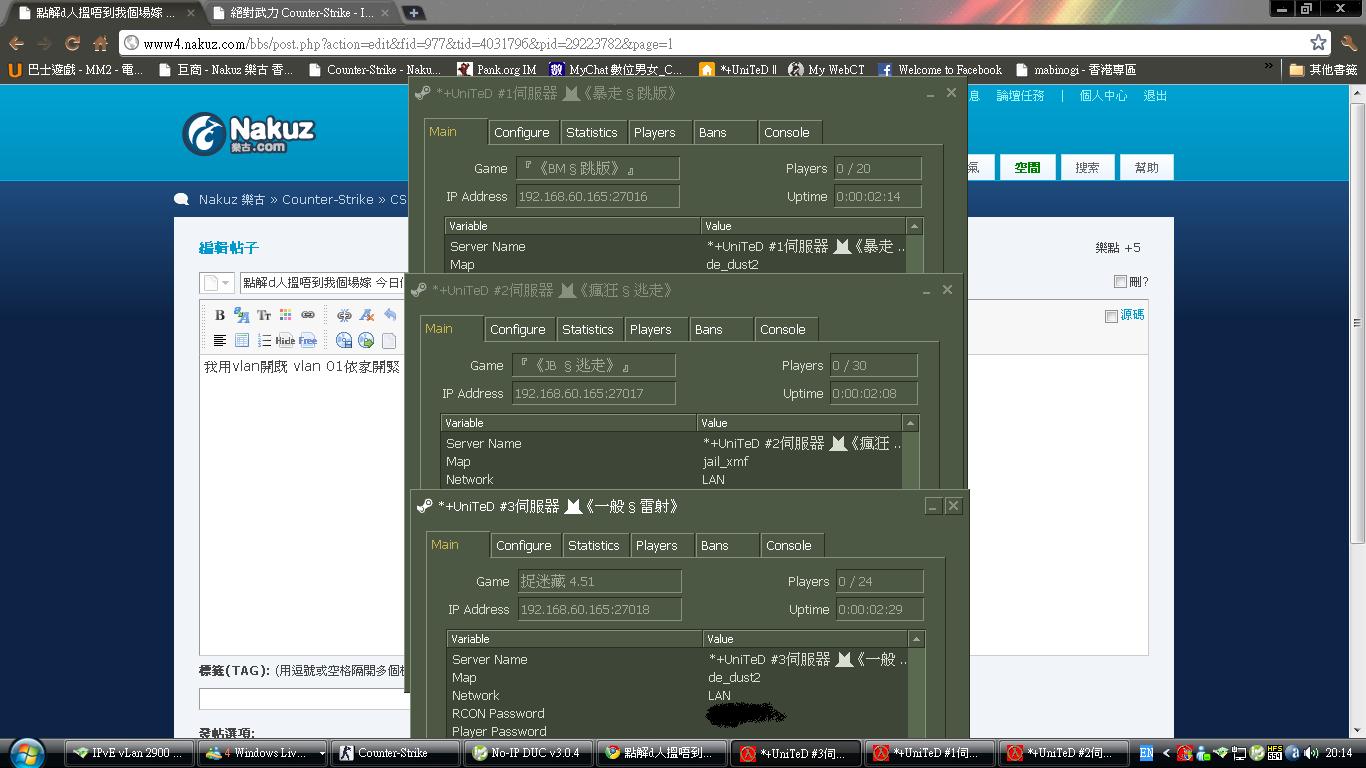
Task: Open Statistics tab in server #1 window
Action: (x=591, y=132)
